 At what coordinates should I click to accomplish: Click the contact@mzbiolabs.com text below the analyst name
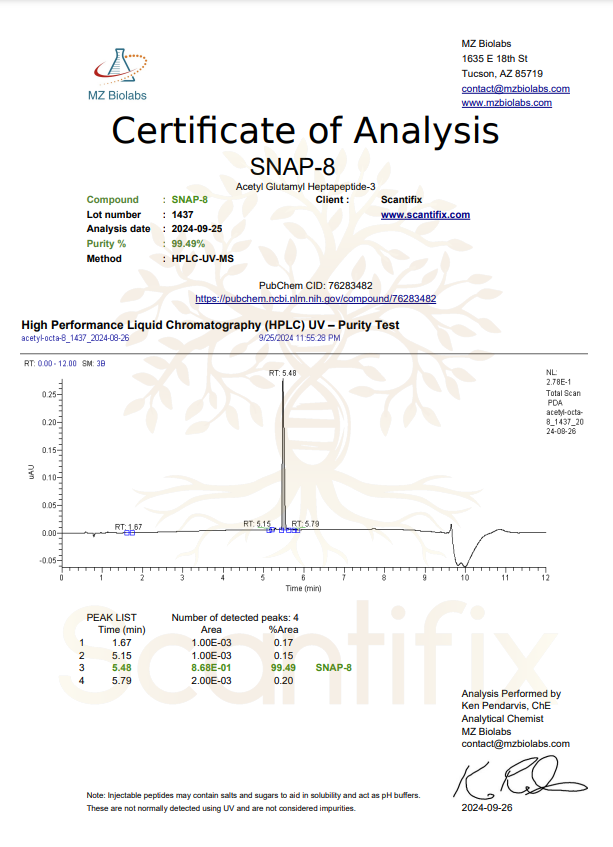(515, 744)
